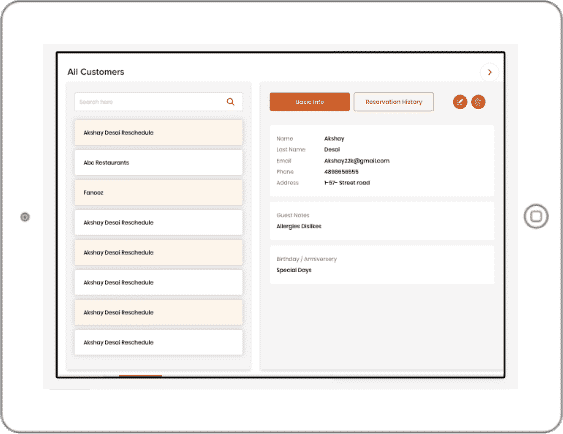Click the magnifier search icon
This screenshot has width=563, height=434.
[x=231, y=102]
